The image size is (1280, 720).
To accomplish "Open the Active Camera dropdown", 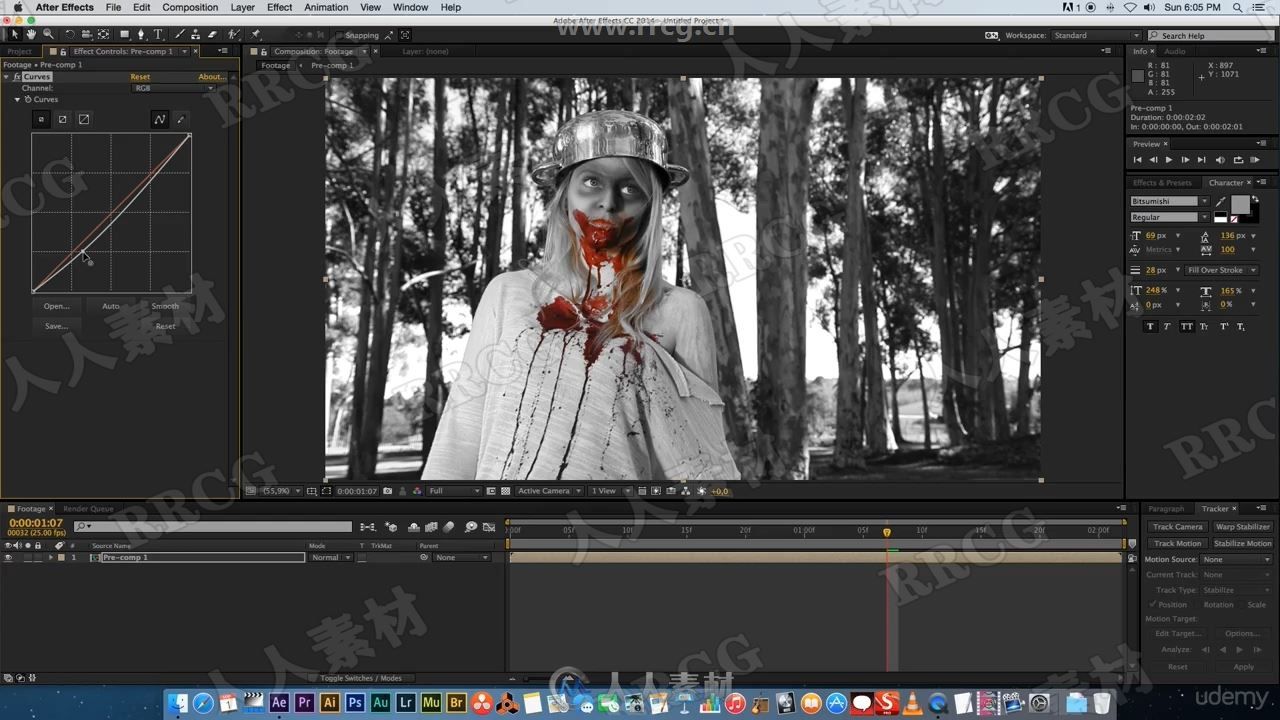I will (x=547, y=491).
